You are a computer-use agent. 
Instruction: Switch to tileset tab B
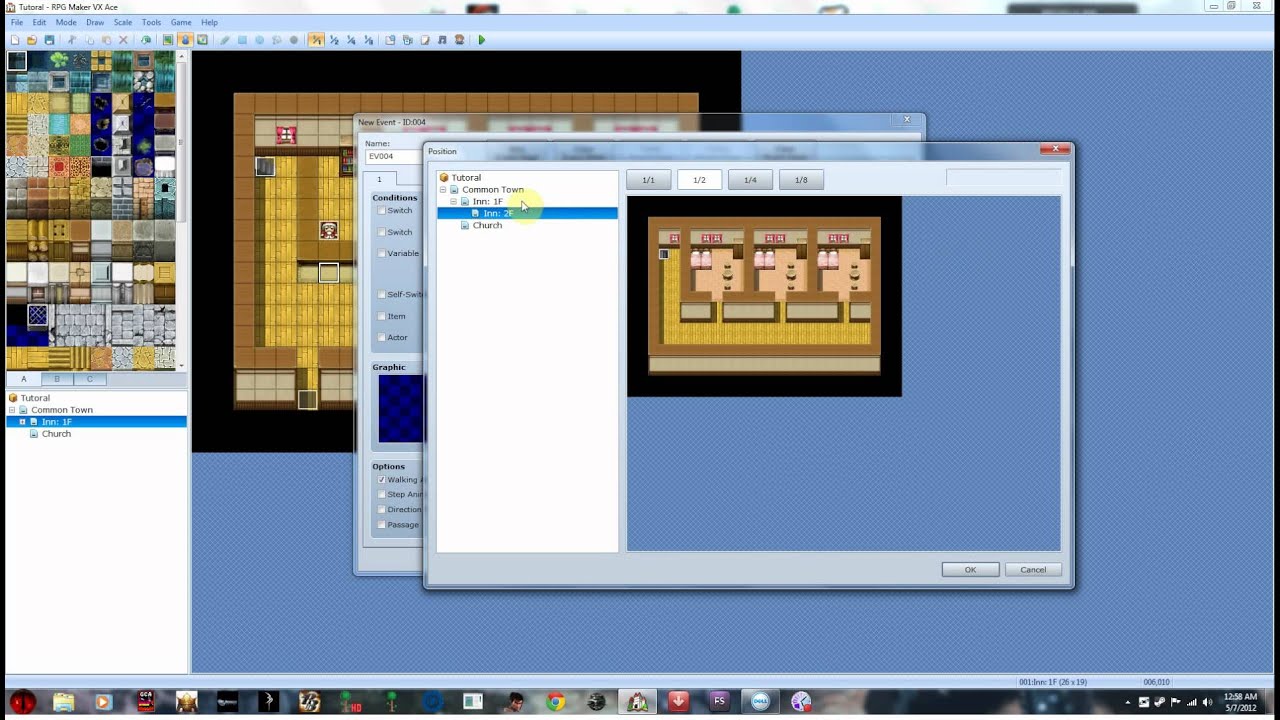pyautogui.click(x=57, y=379)
